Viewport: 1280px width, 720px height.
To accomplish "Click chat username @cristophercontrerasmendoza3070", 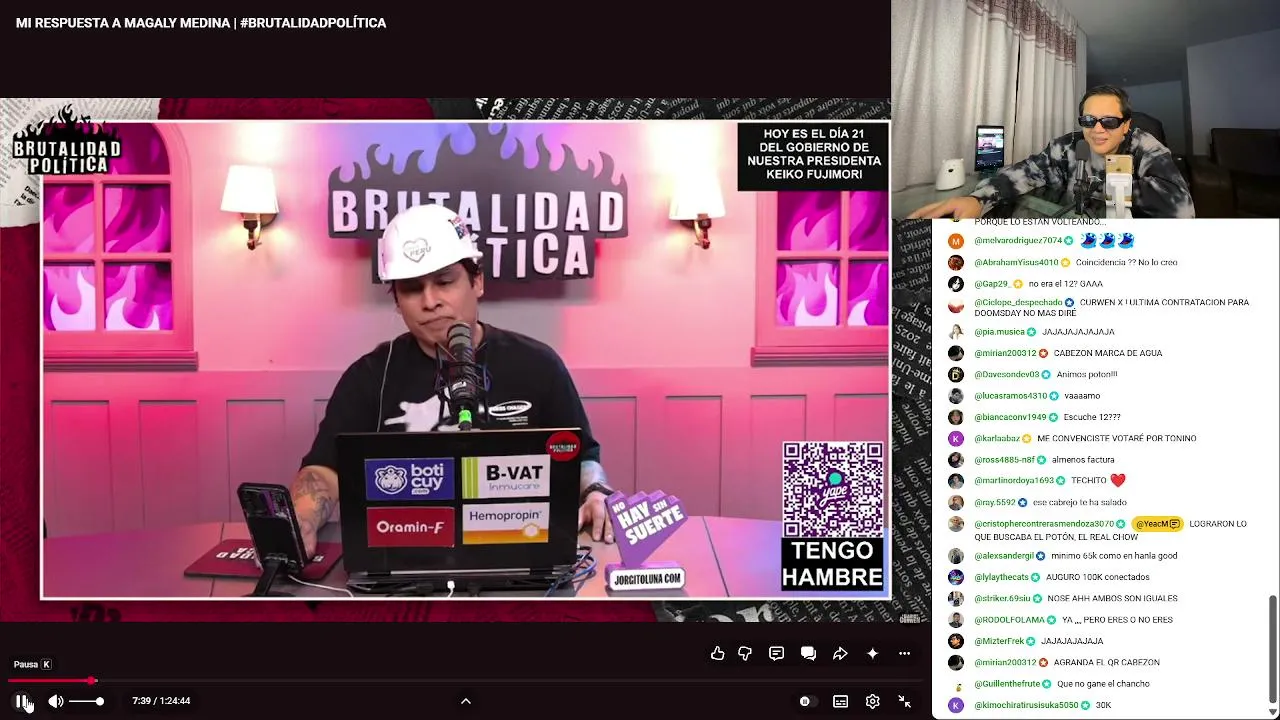I will pos(1044,524).
